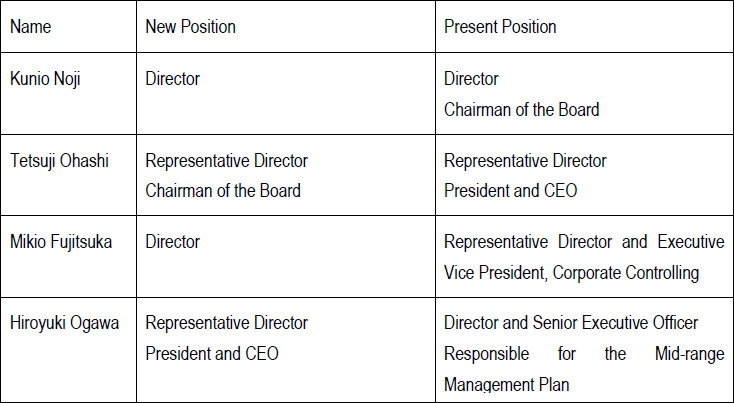Click the "Management Plan" text
The height and width of the screenshot is (403, 734).
point(507,383)
